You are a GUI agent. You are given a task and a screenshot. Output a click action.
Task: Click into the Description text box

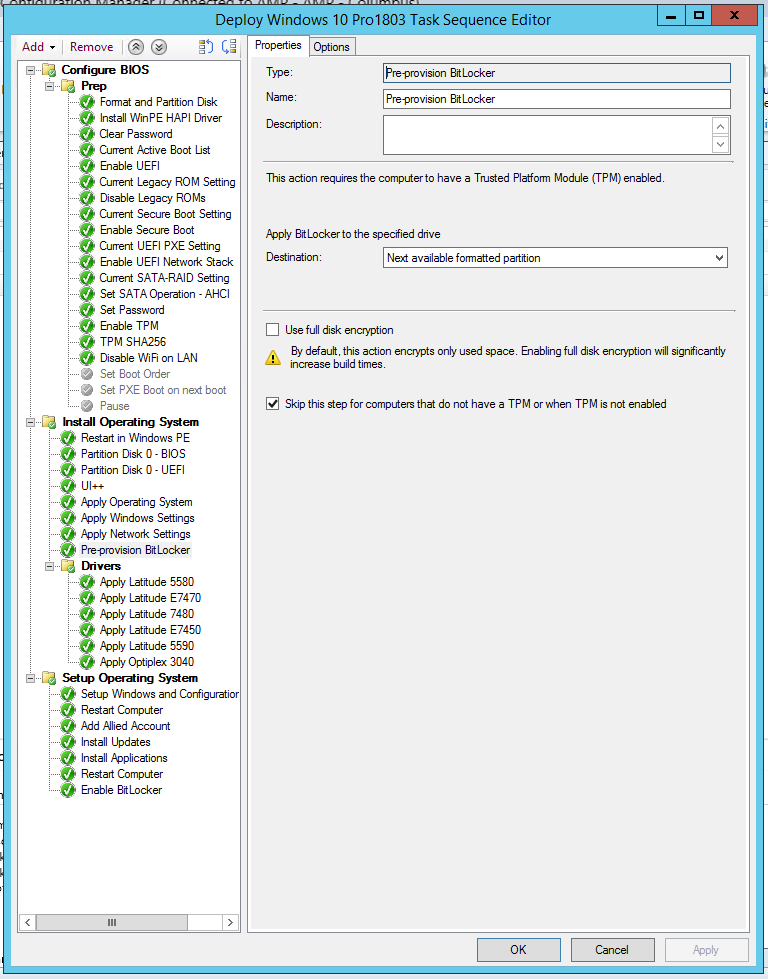548,135
